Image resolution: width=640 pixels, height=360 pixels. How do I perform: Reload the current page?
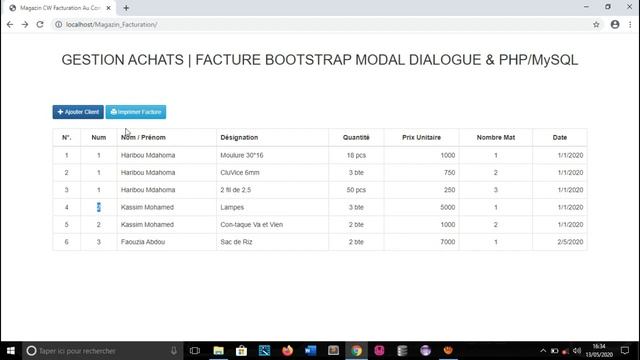click(40, 24)
